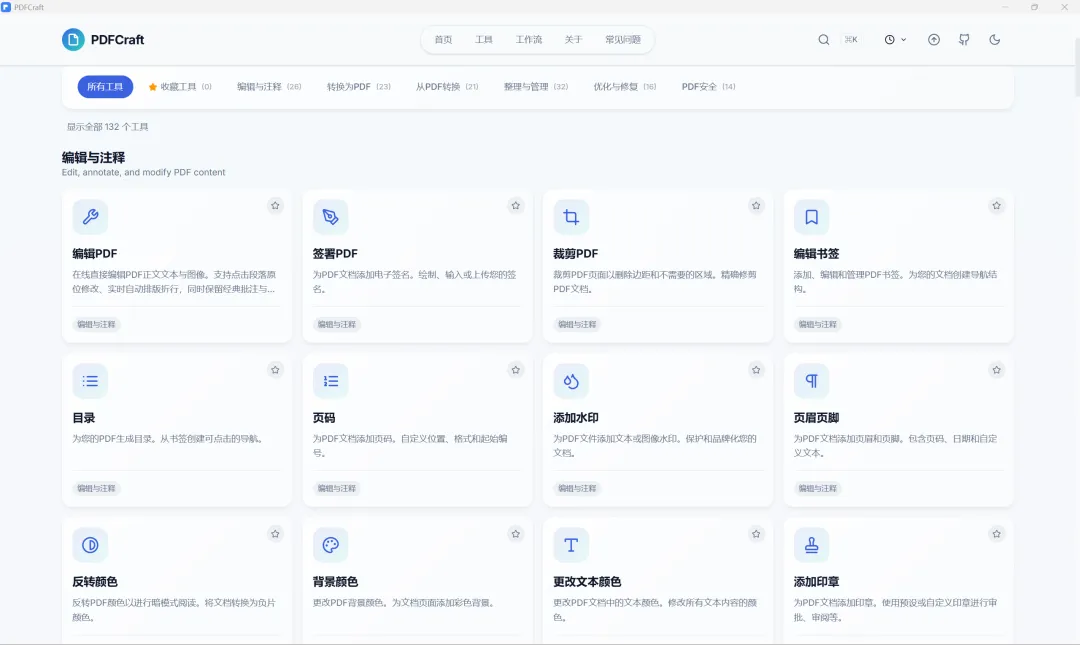
Task: Favorite the 编辑PDF tool with star
Action: (x=276, y=205)
